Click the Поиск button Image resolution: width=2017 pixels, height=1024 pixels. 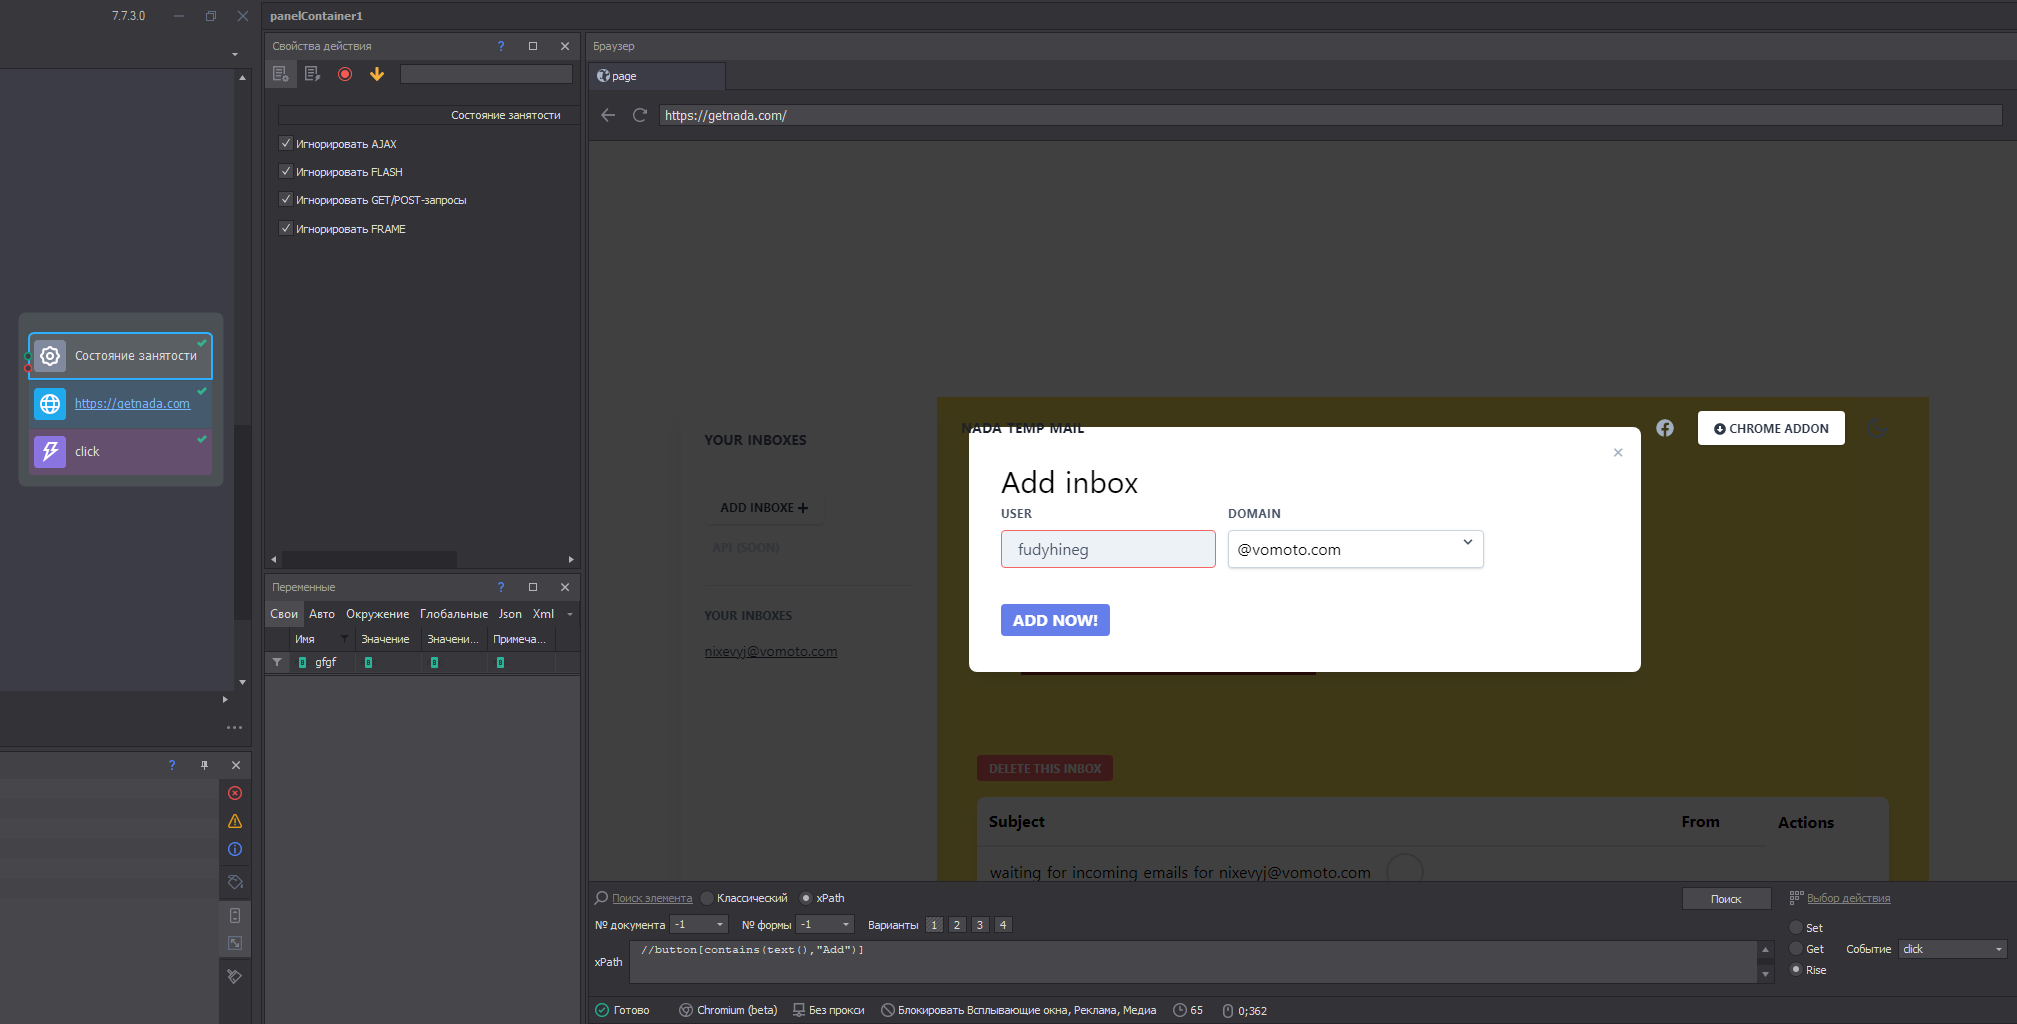pyautogui.click(x=1726, y=899)
